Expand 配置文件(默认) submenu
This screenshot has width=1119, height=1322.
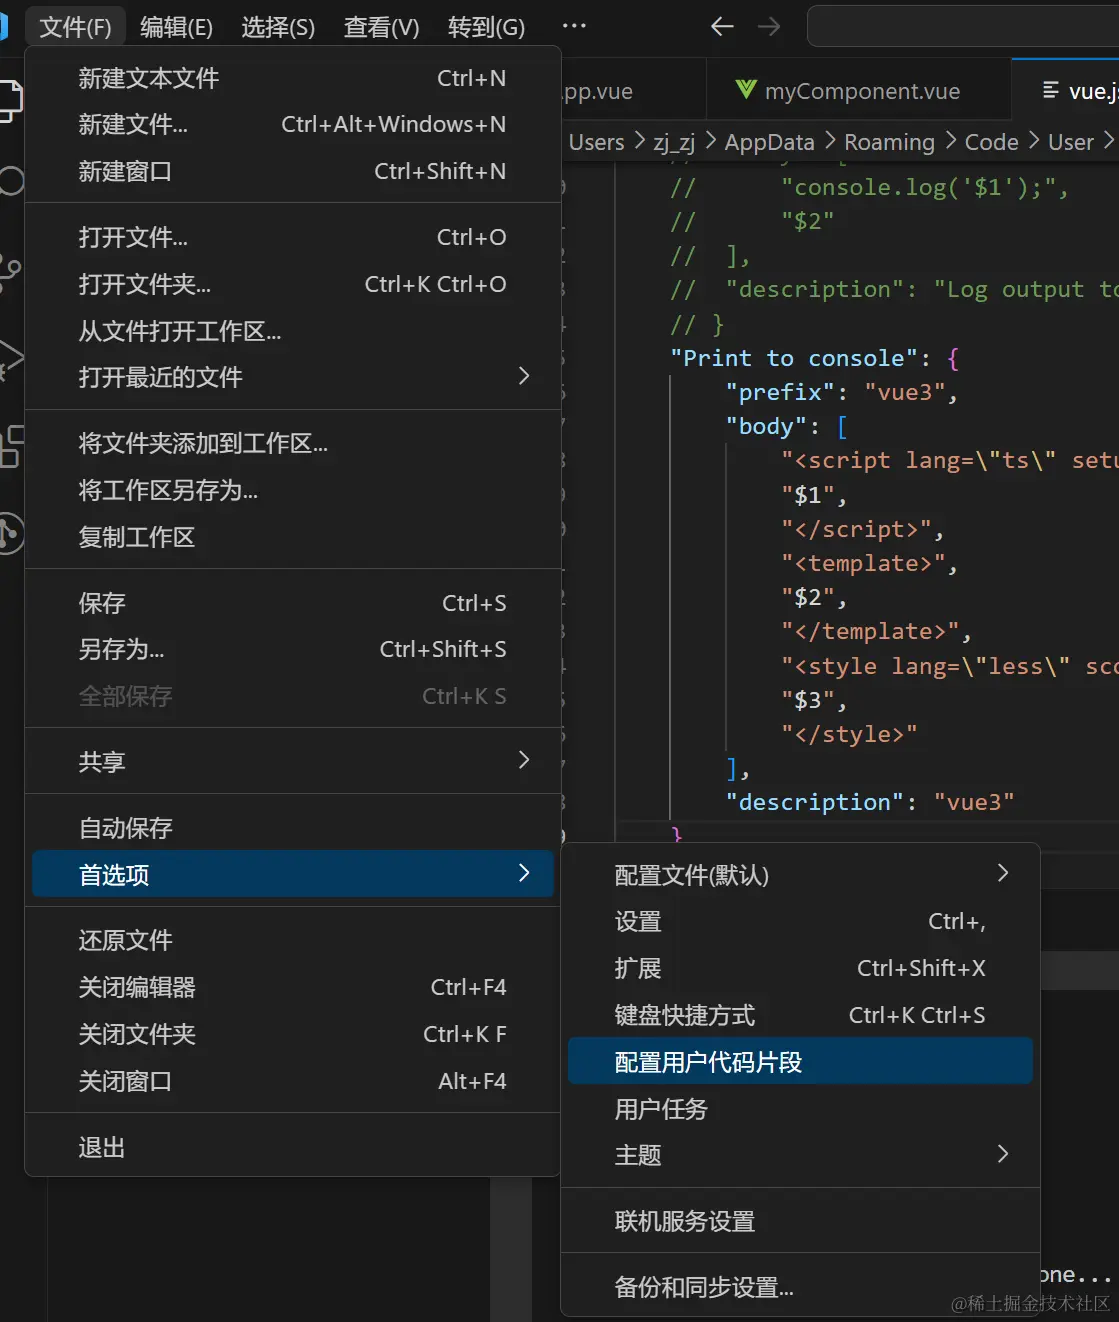point(1003,874)
